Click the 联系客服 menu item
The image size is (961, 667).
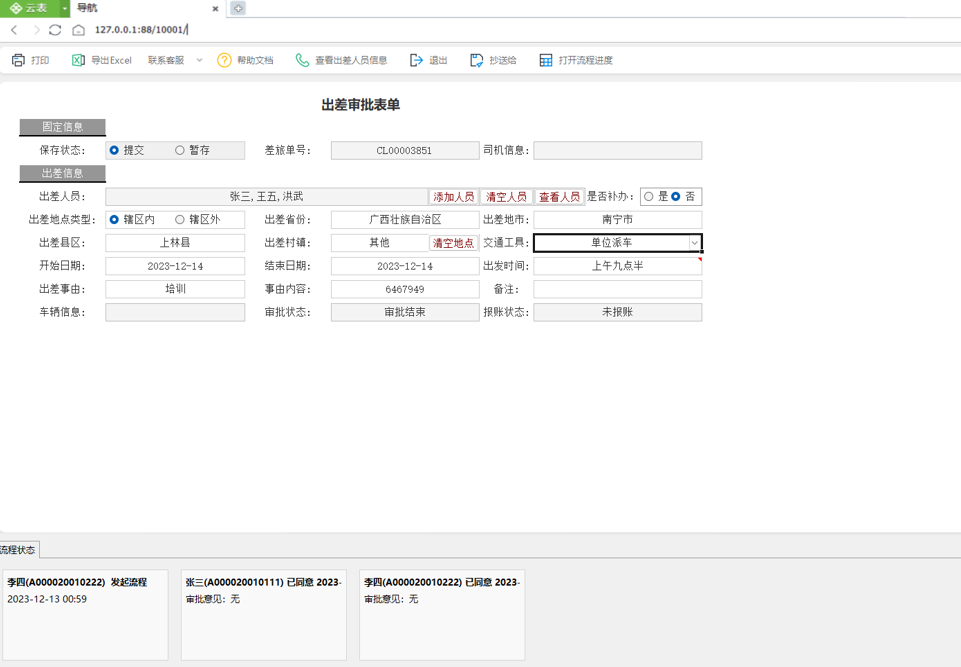point(166,60)
